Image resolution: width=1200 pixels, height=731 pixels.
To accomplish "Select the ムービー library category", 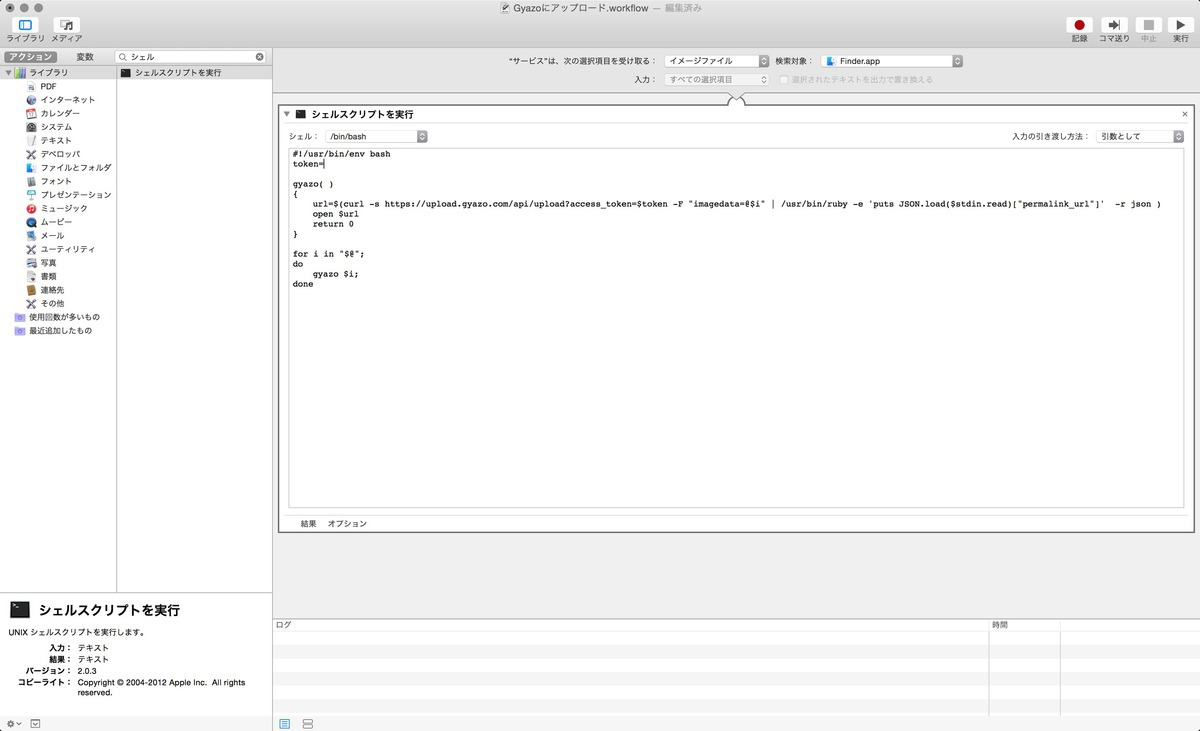I will coord(56,222).
